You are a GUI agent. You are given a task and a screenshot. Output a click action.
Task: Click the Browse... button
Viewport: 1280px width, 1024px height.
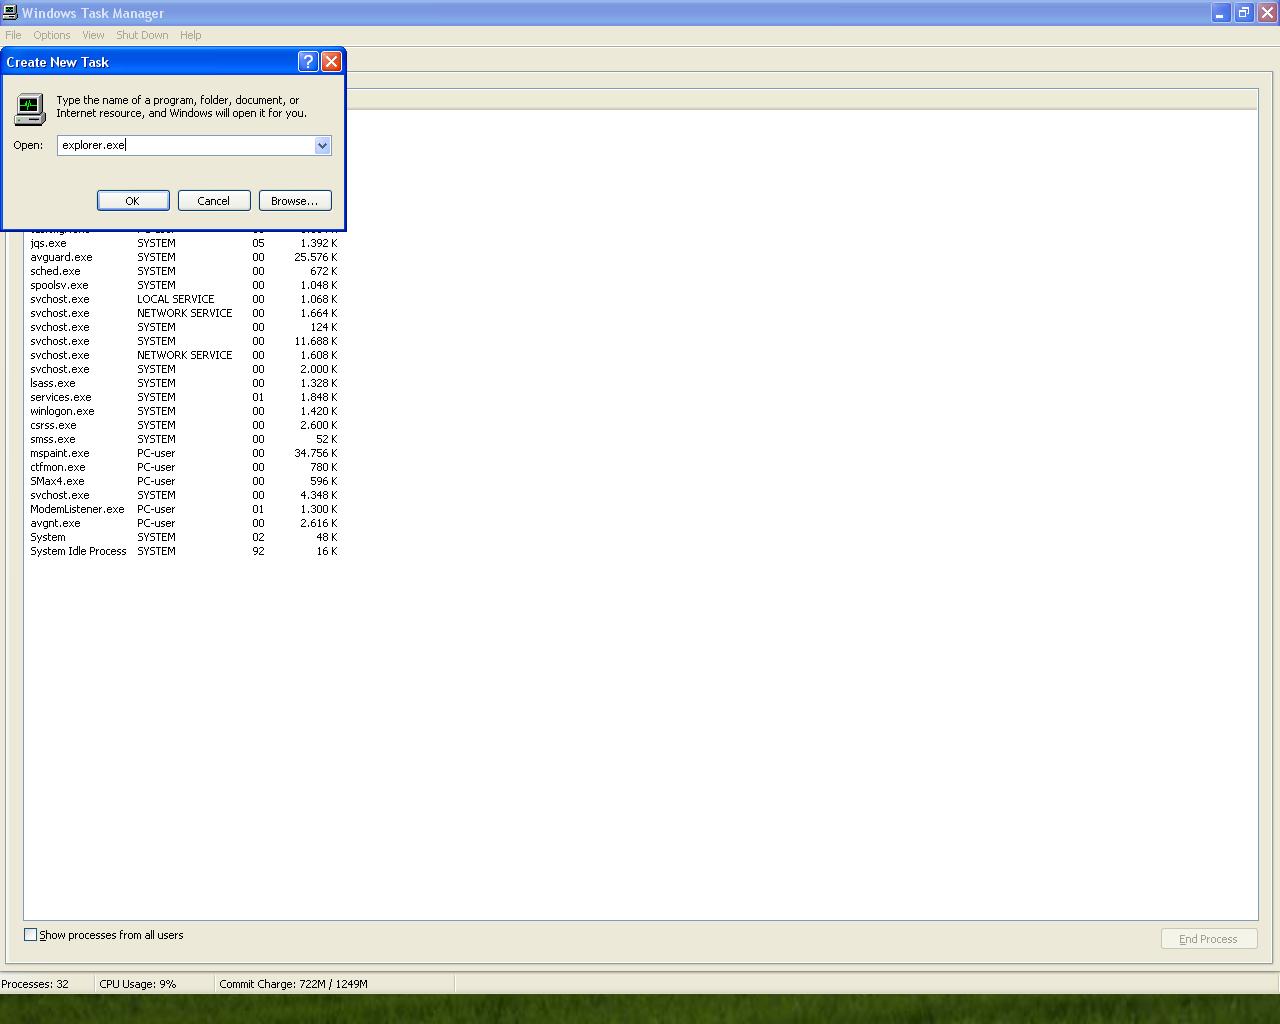click(295, 201)
